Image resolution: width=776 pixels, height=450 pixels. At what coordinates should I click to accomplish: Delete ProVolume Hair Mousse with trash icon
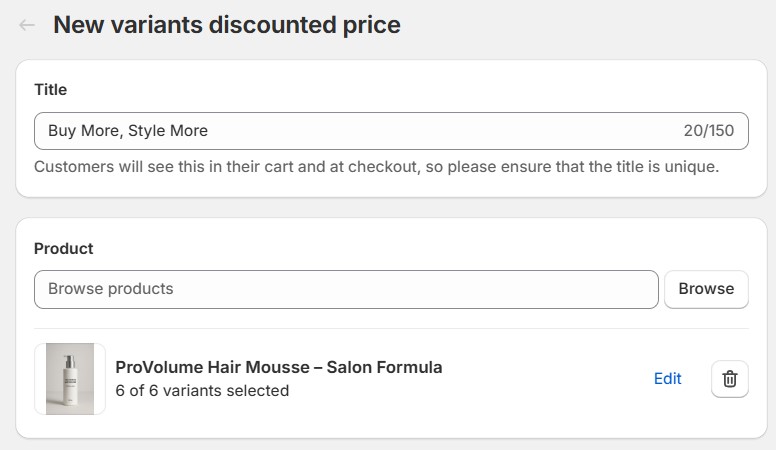(x=729, y=379)
